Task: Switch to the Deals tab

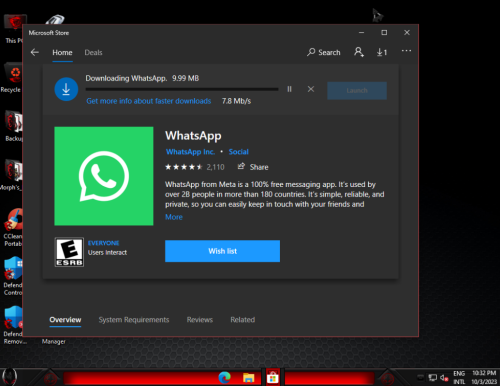Action: 93,53
